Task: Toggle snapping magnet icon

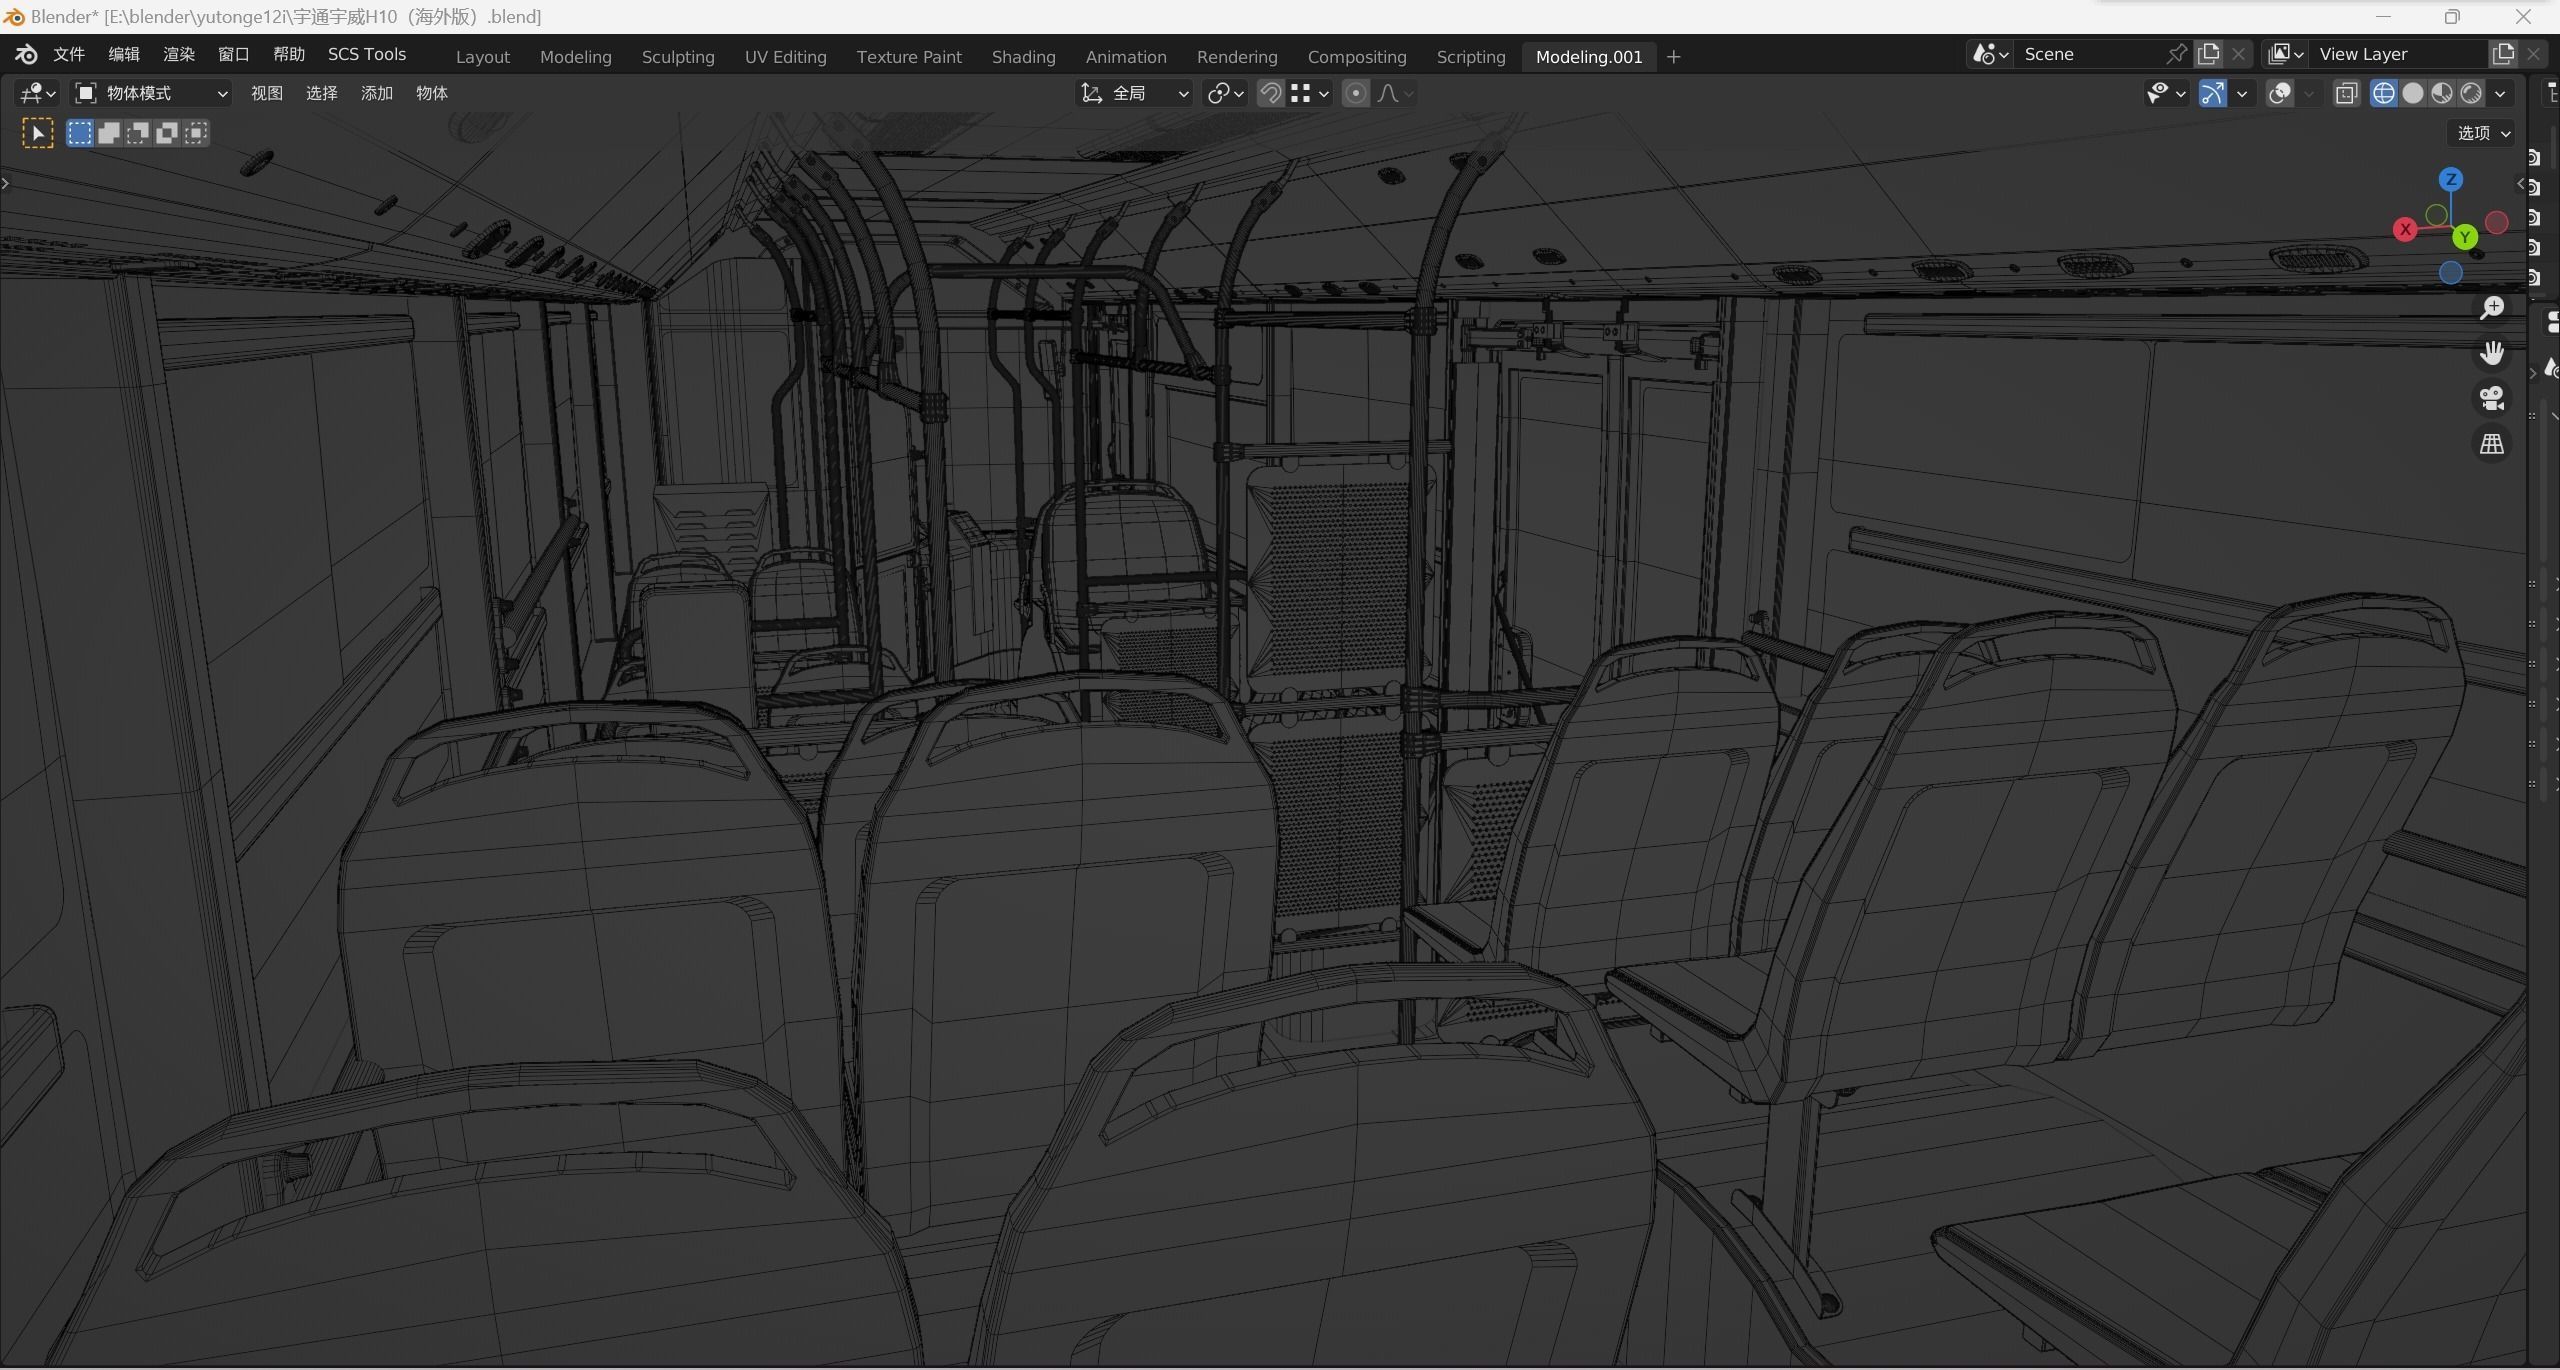Action: [x=1270, y=93]
